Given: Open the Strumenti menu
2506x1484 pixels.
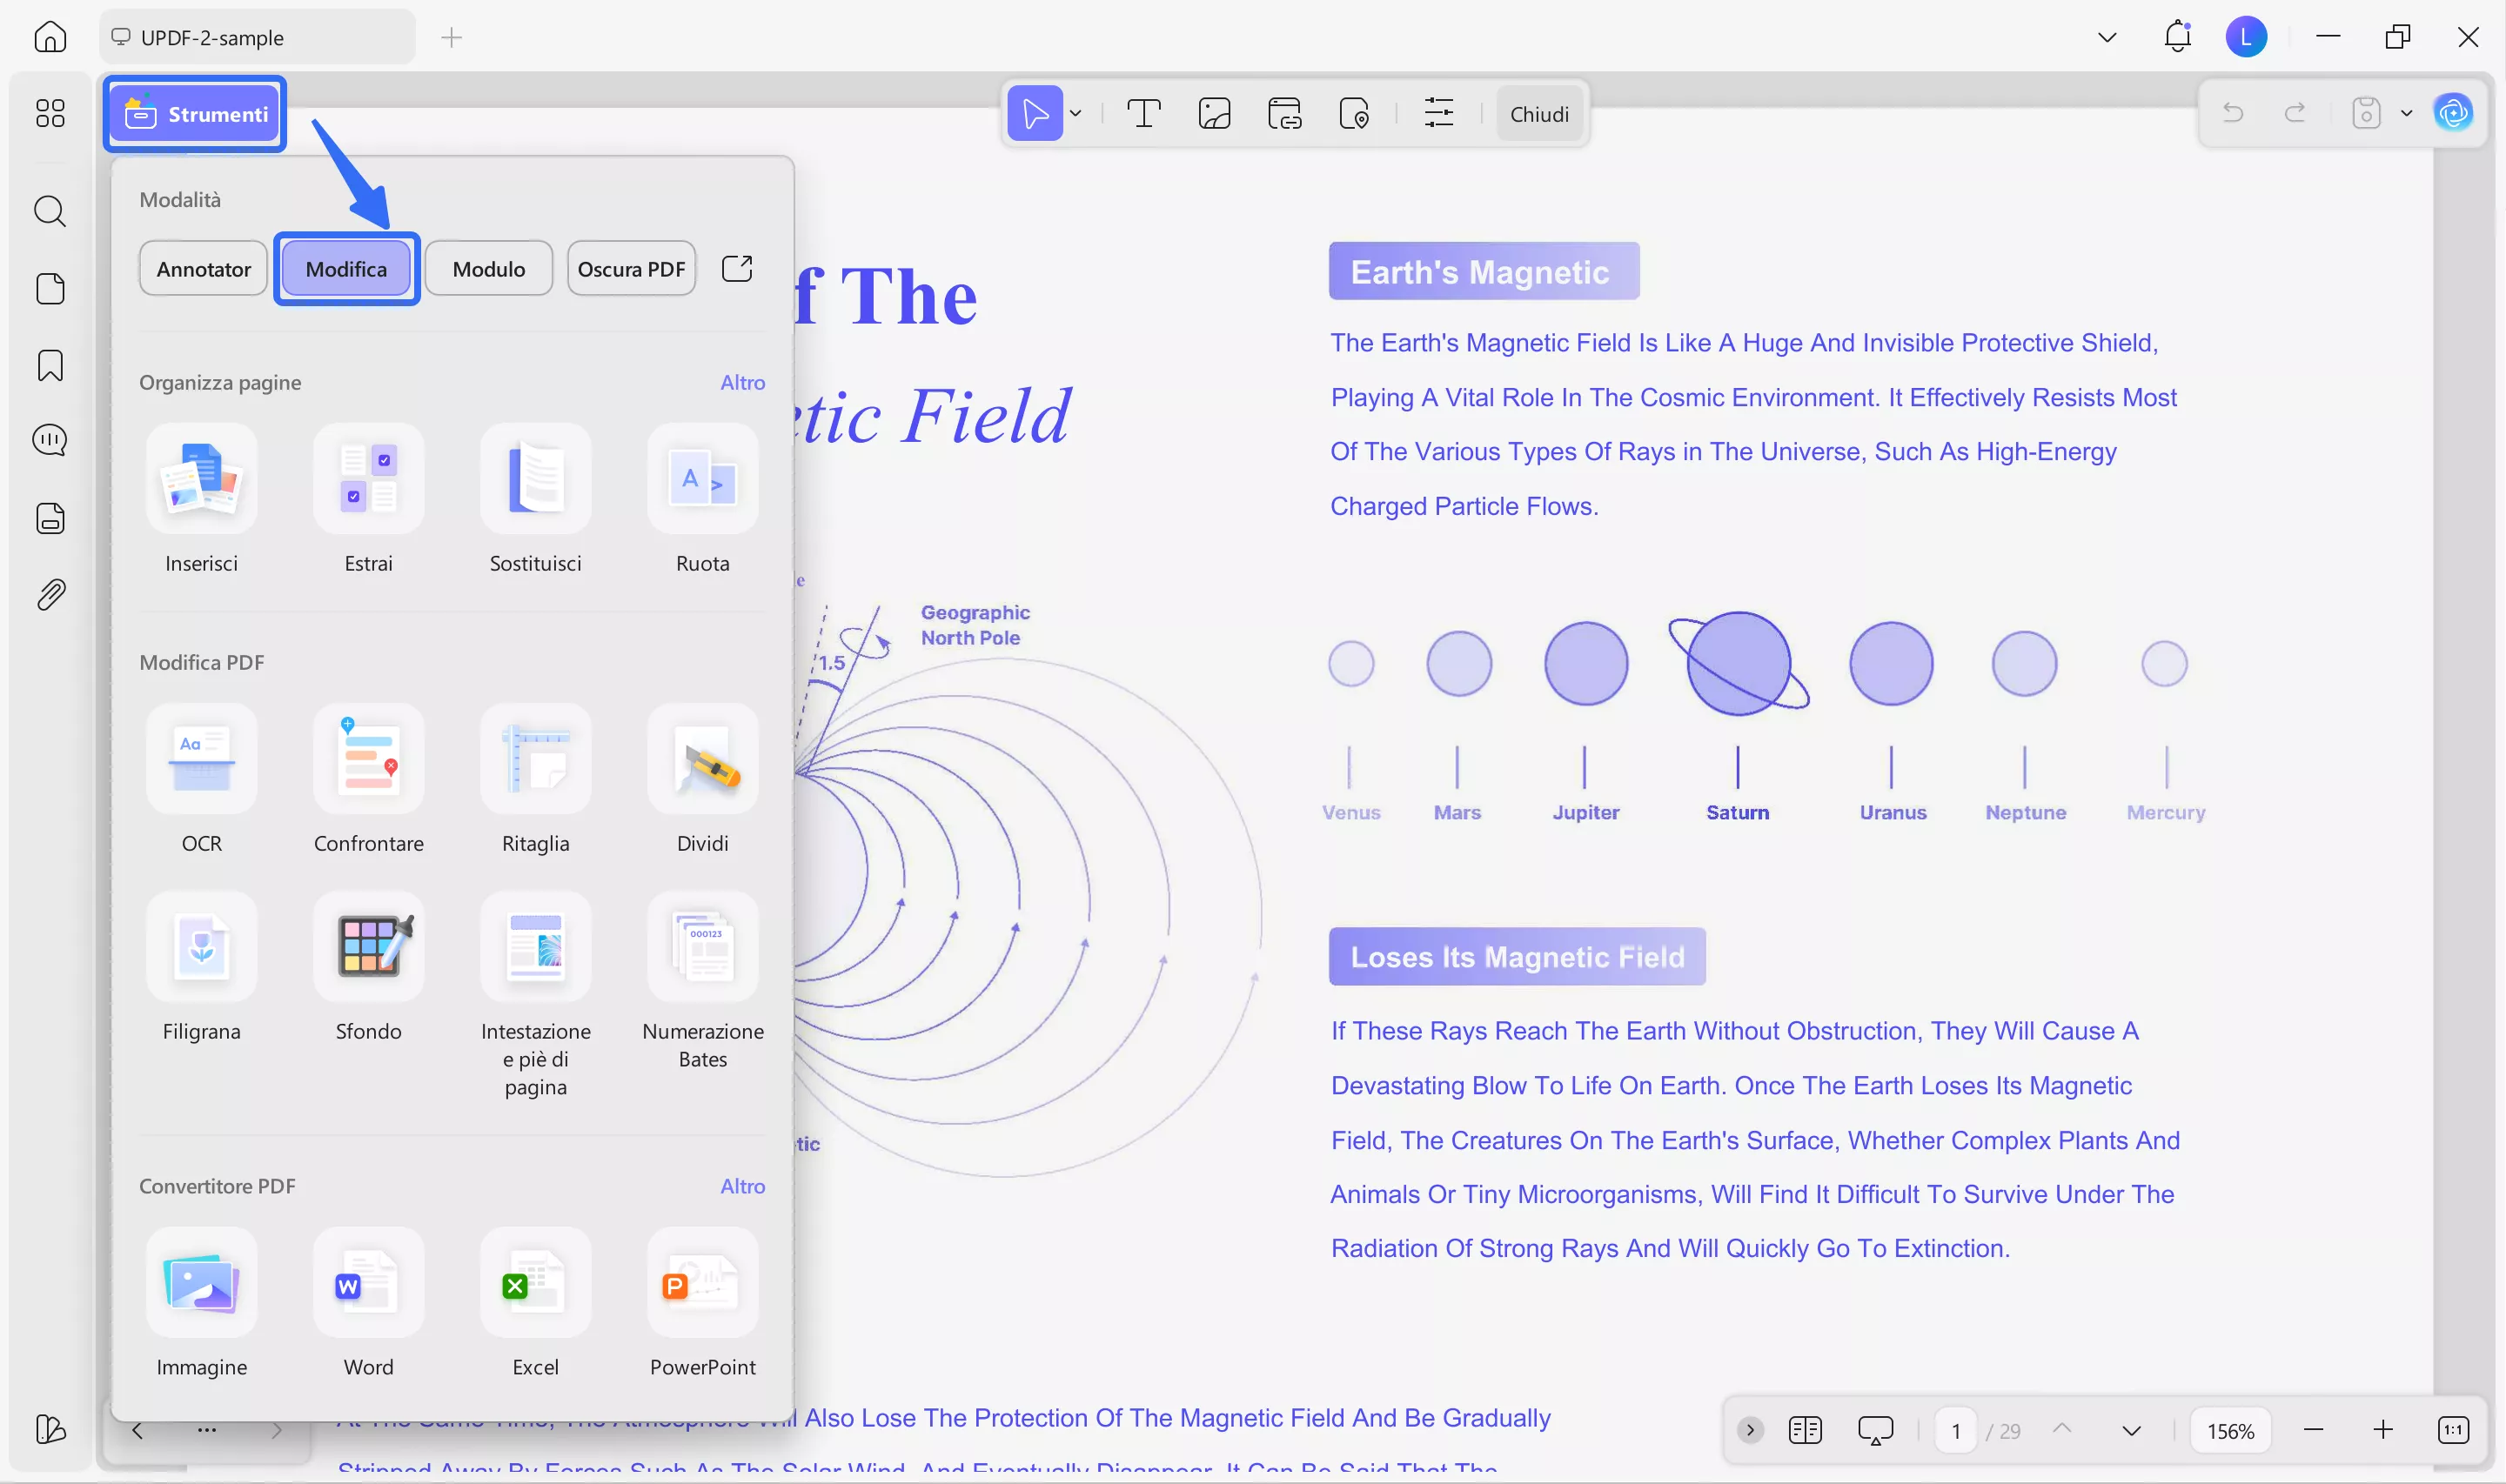Looking at the screenshot, I should [x=194, y=113].
